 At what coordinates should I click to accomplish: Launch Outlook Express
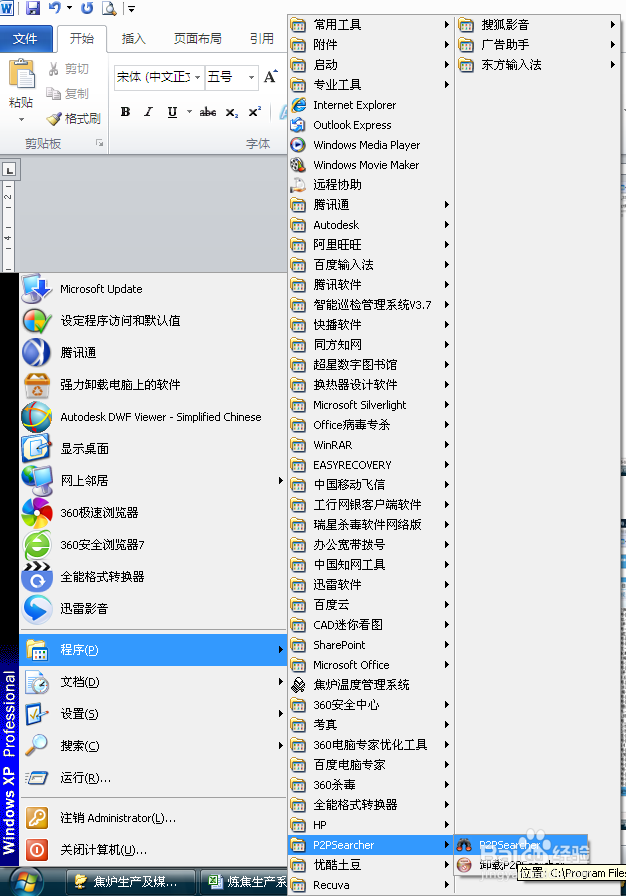tap(371, 125)
